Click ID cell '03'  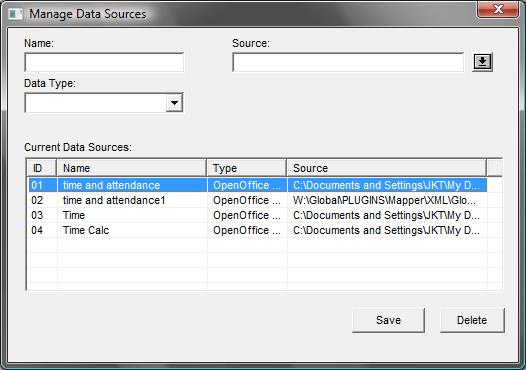coord(43,215)
